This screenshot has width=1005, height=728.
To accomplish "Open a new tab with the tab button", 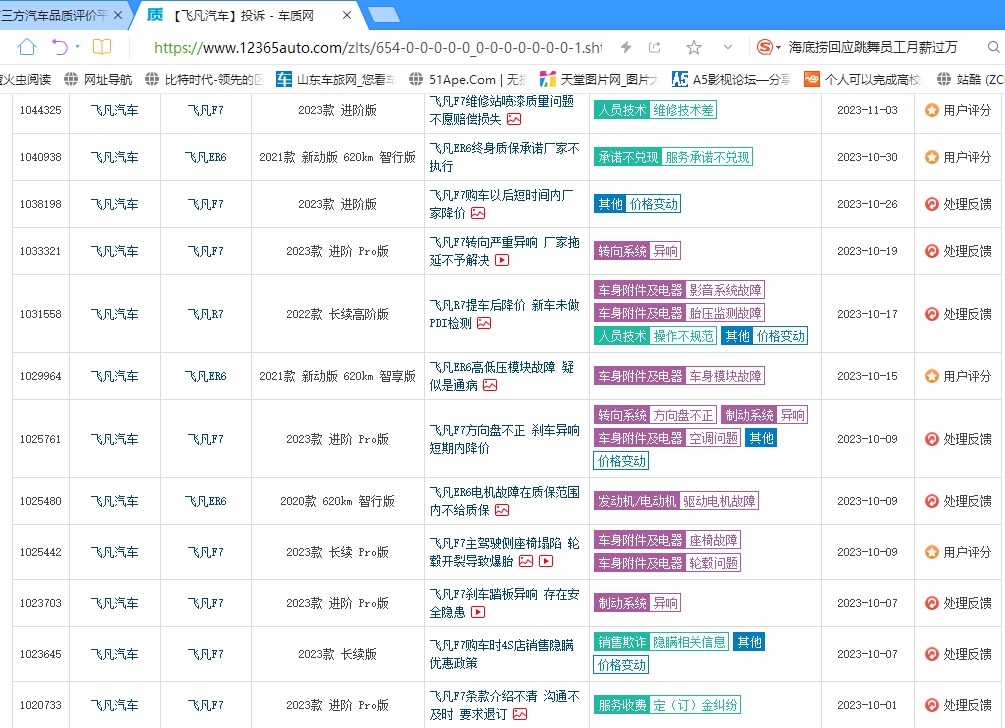I will 384,15.
